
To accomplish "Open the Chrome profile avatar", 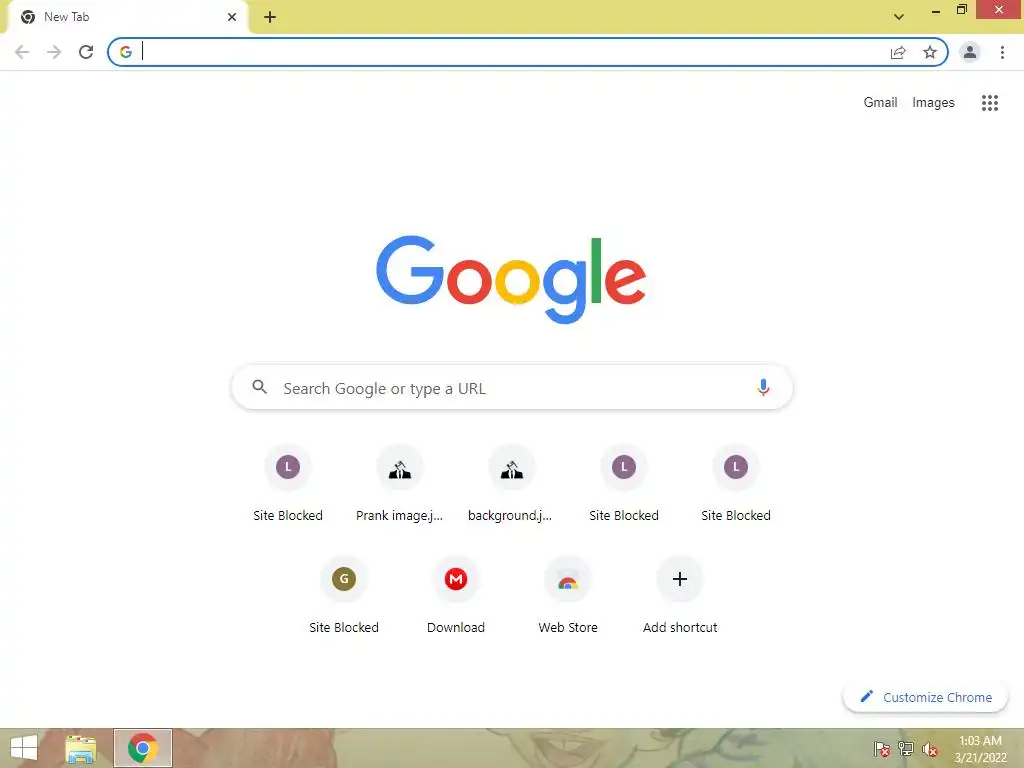I will [970, 52].
